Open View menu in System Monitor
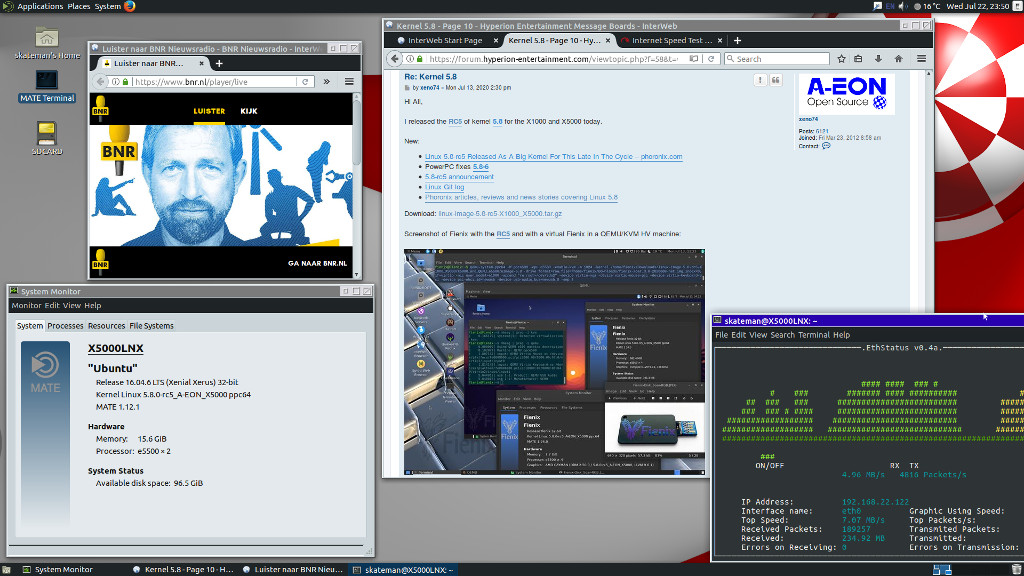1024x576 pixels. 72,306
